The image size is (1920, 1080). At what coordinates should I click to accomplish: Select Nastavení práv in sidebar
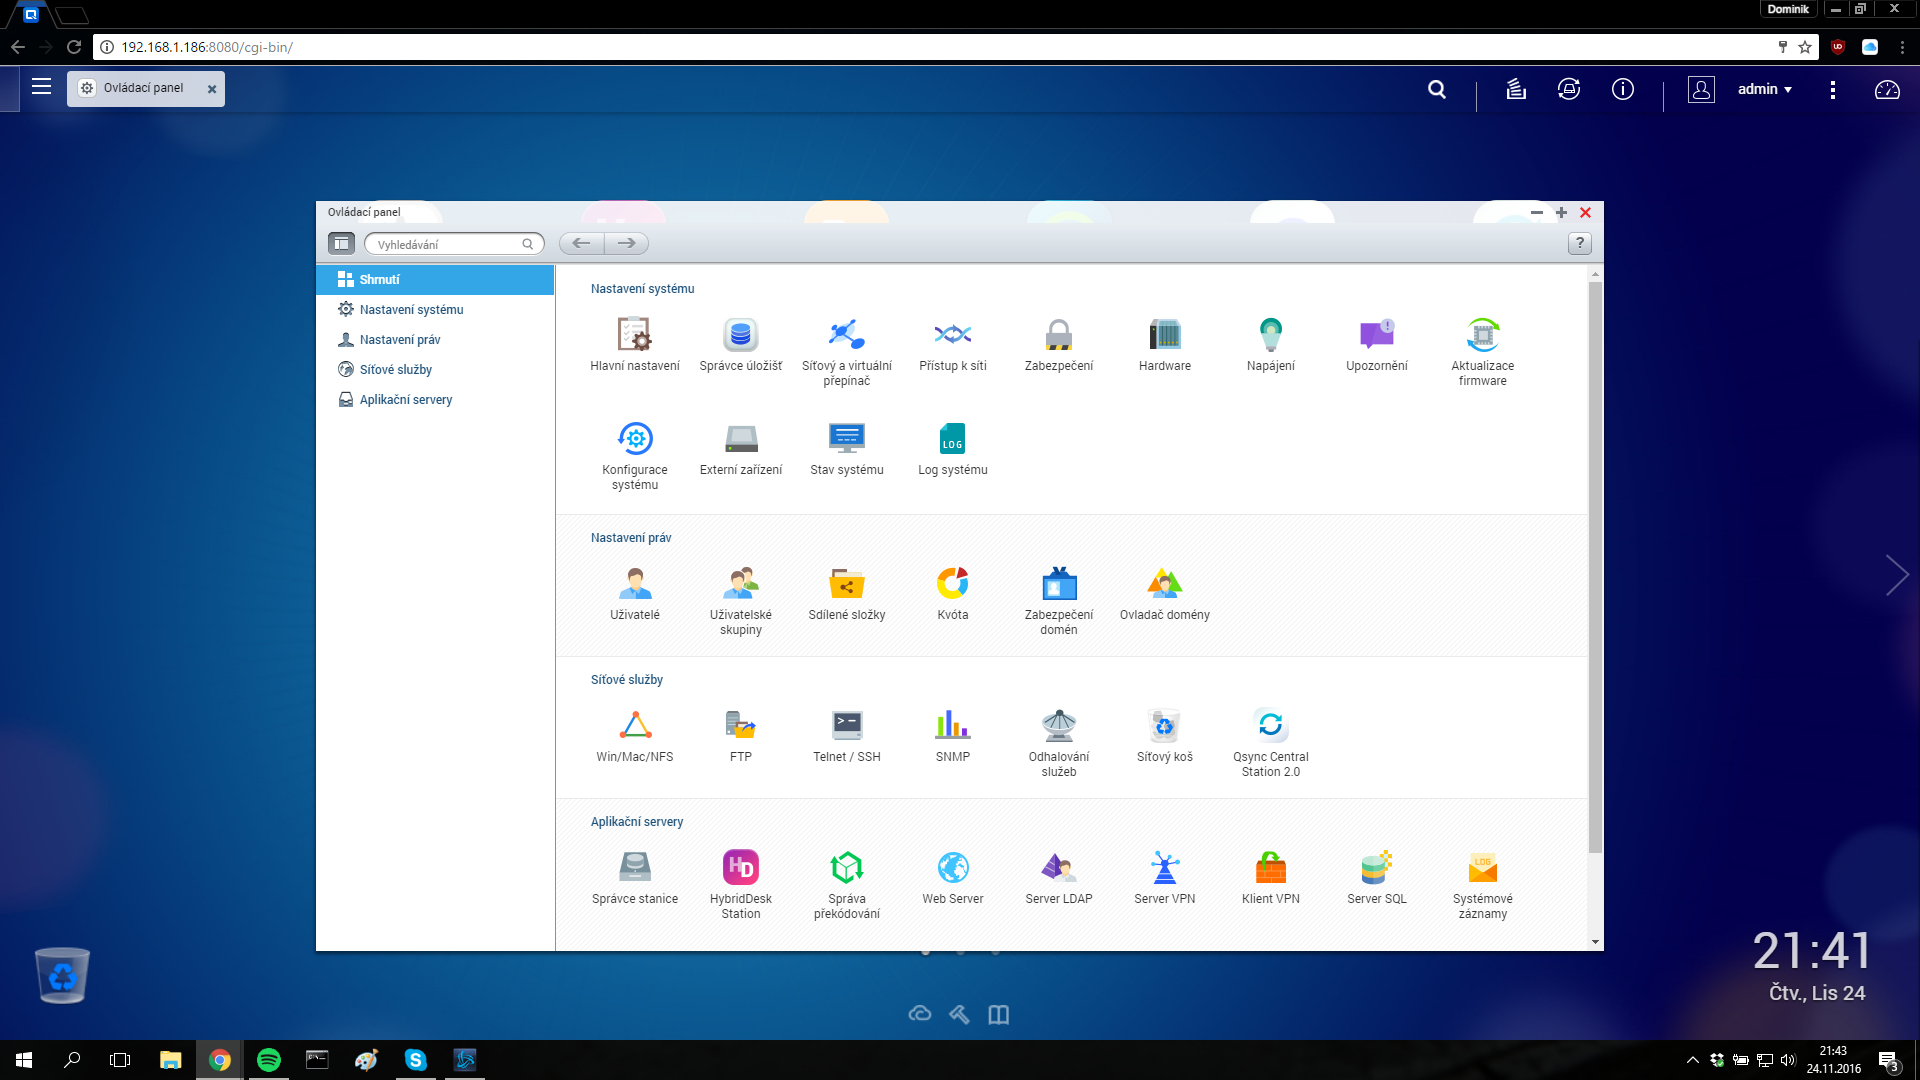[x=399, y=340]
